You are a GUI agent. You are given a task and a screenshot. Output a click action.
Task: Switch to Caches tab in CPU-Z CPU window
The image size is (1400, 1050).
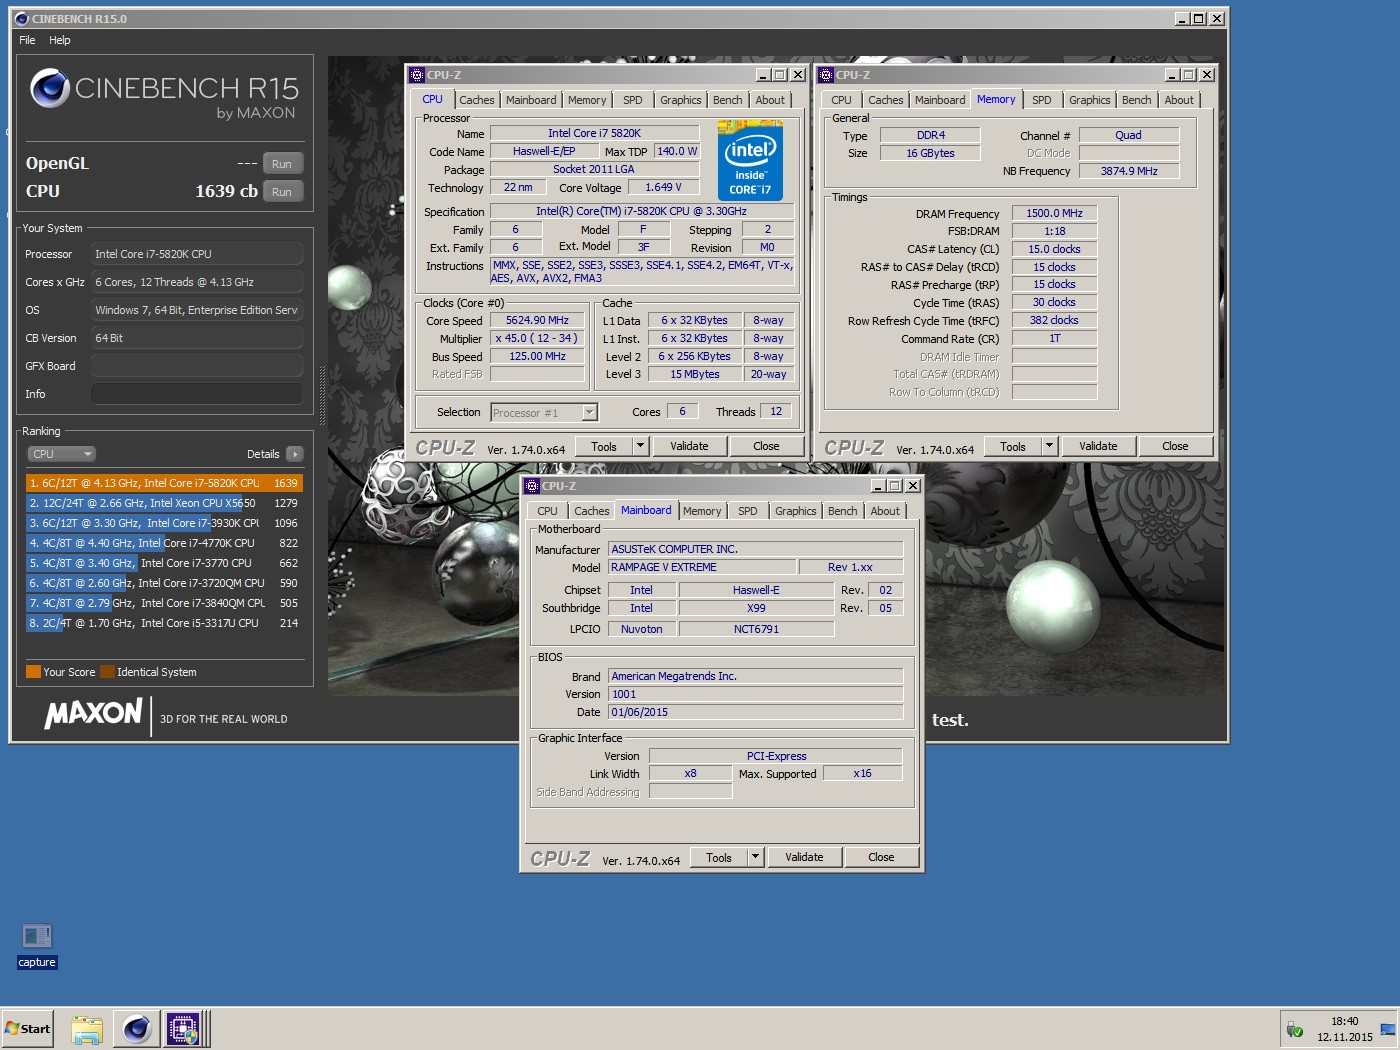477,100
